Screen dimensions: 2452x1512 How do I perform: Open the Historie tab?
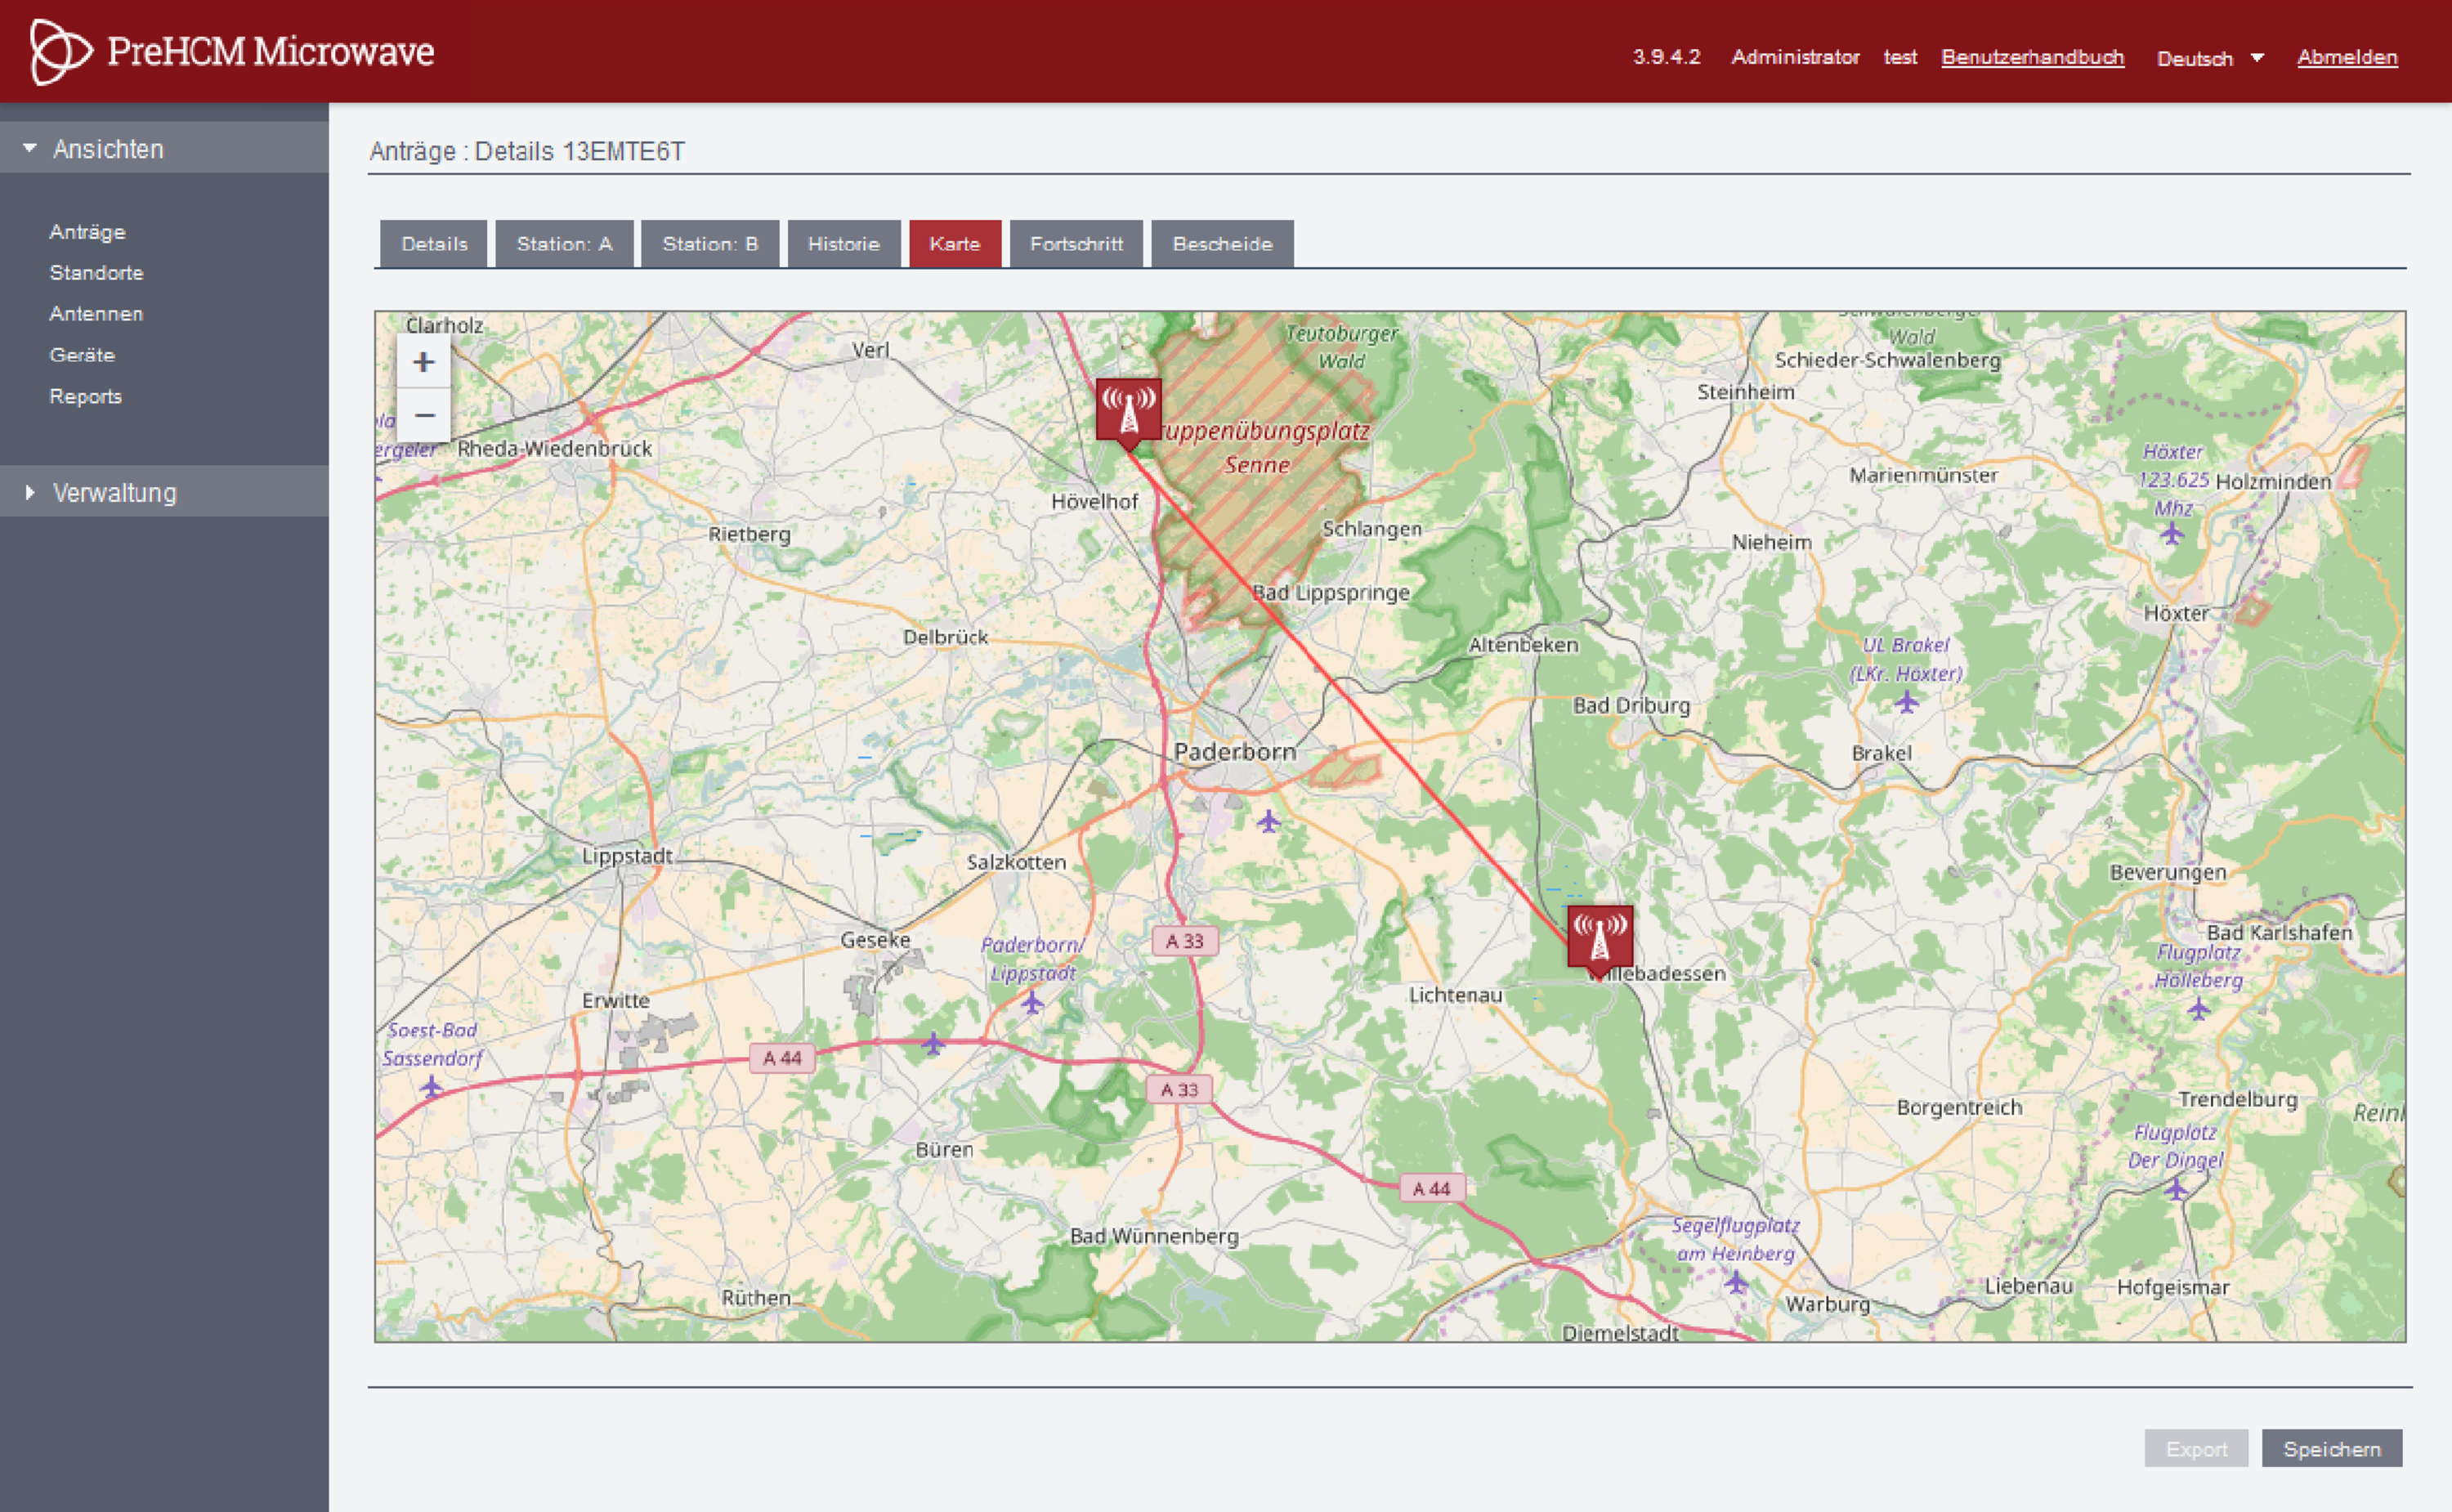coord(843,244)
